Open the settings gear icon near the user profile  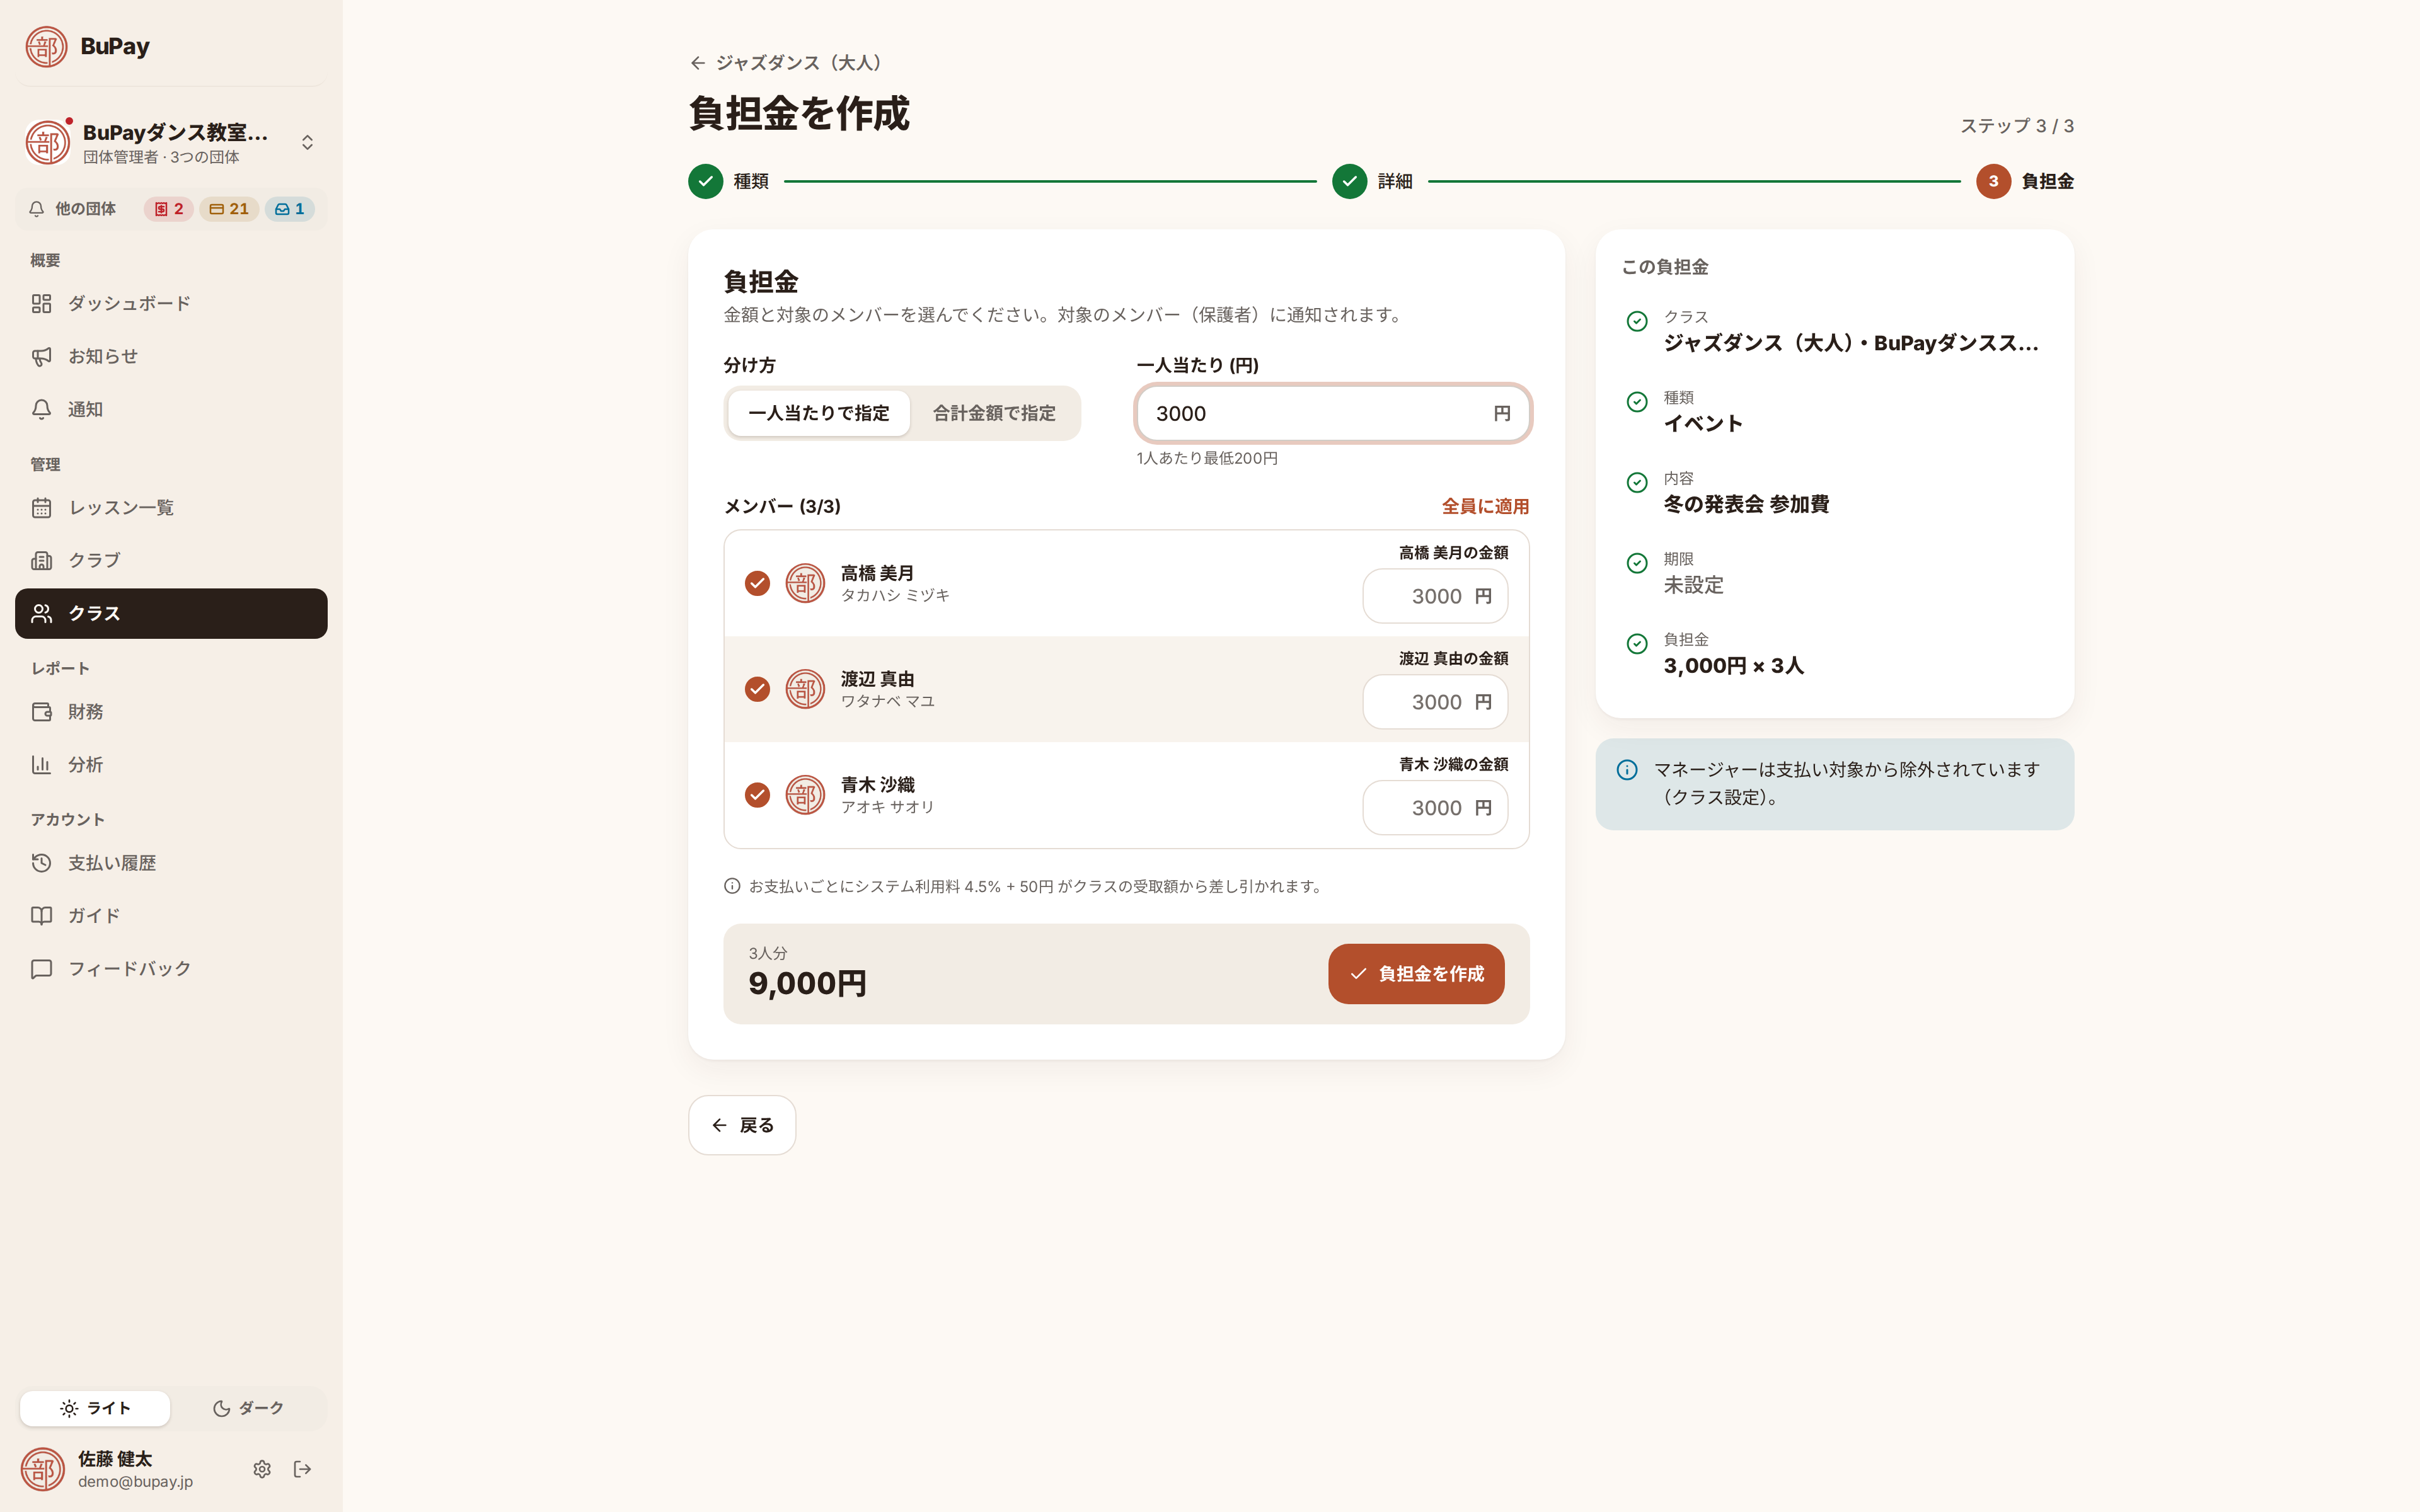point(262,1469)
